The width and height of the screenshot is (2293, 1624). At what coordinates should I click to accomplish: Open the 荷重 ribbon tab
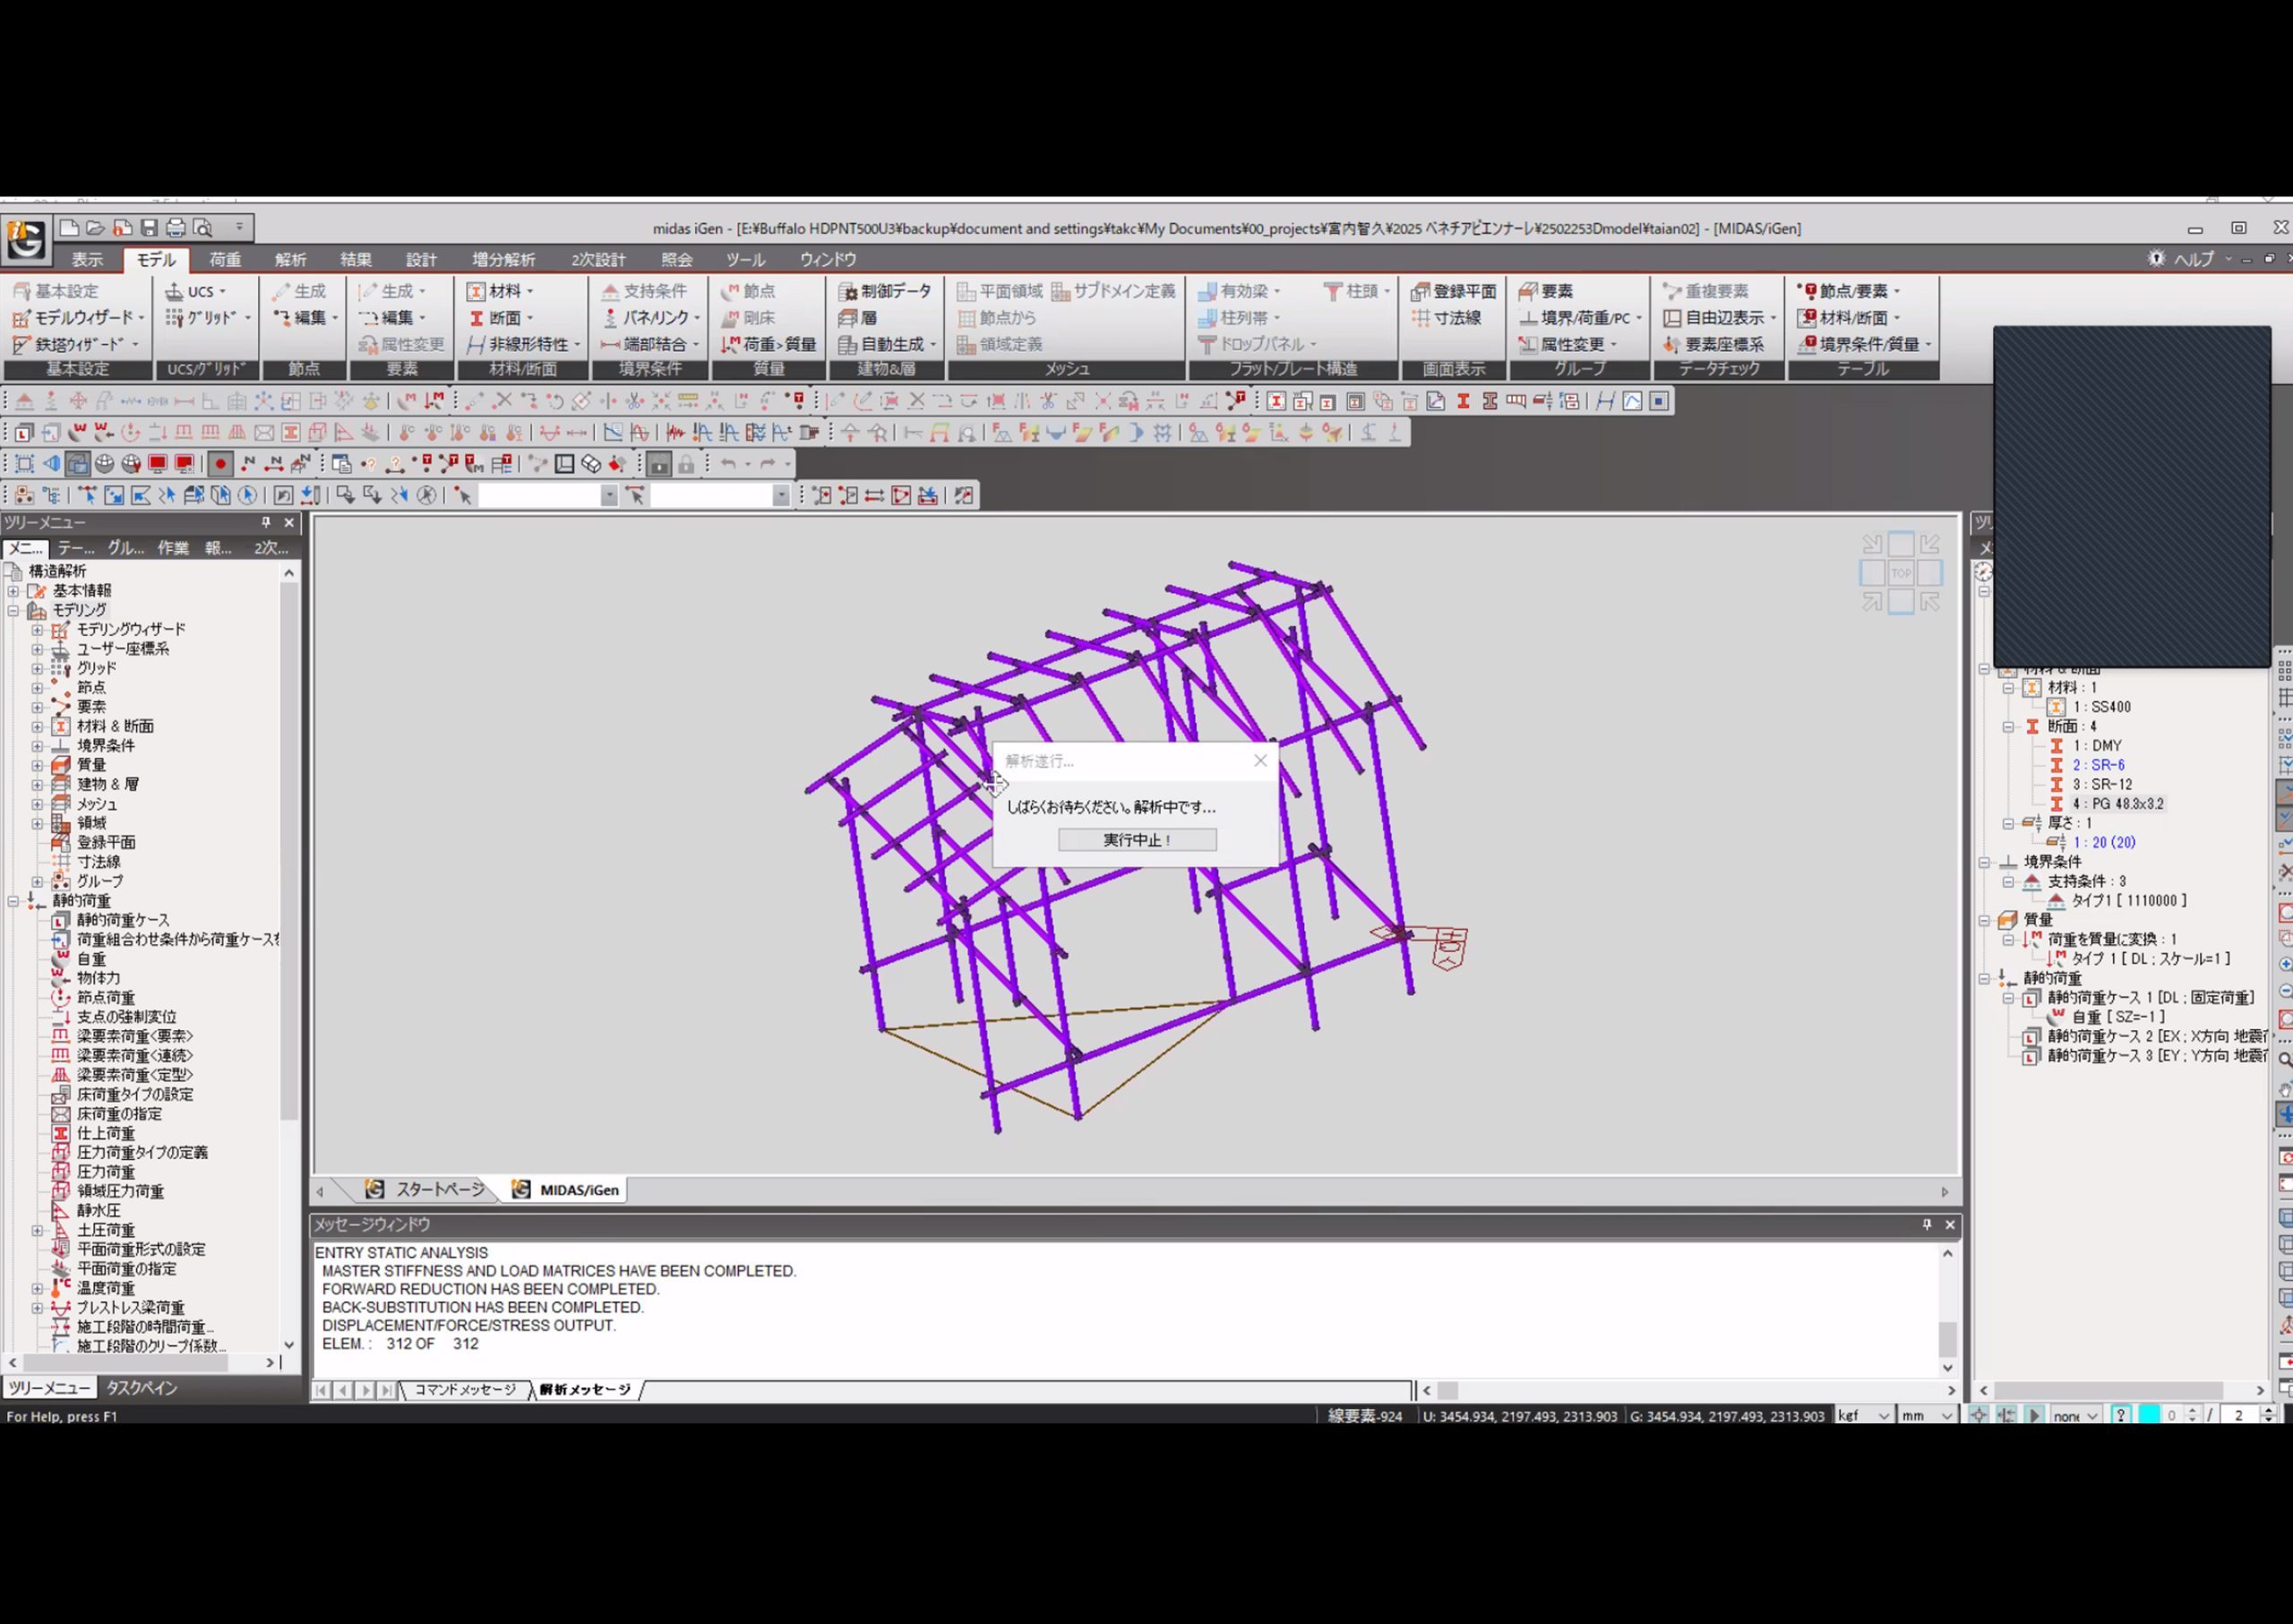[x=225, y=260]
